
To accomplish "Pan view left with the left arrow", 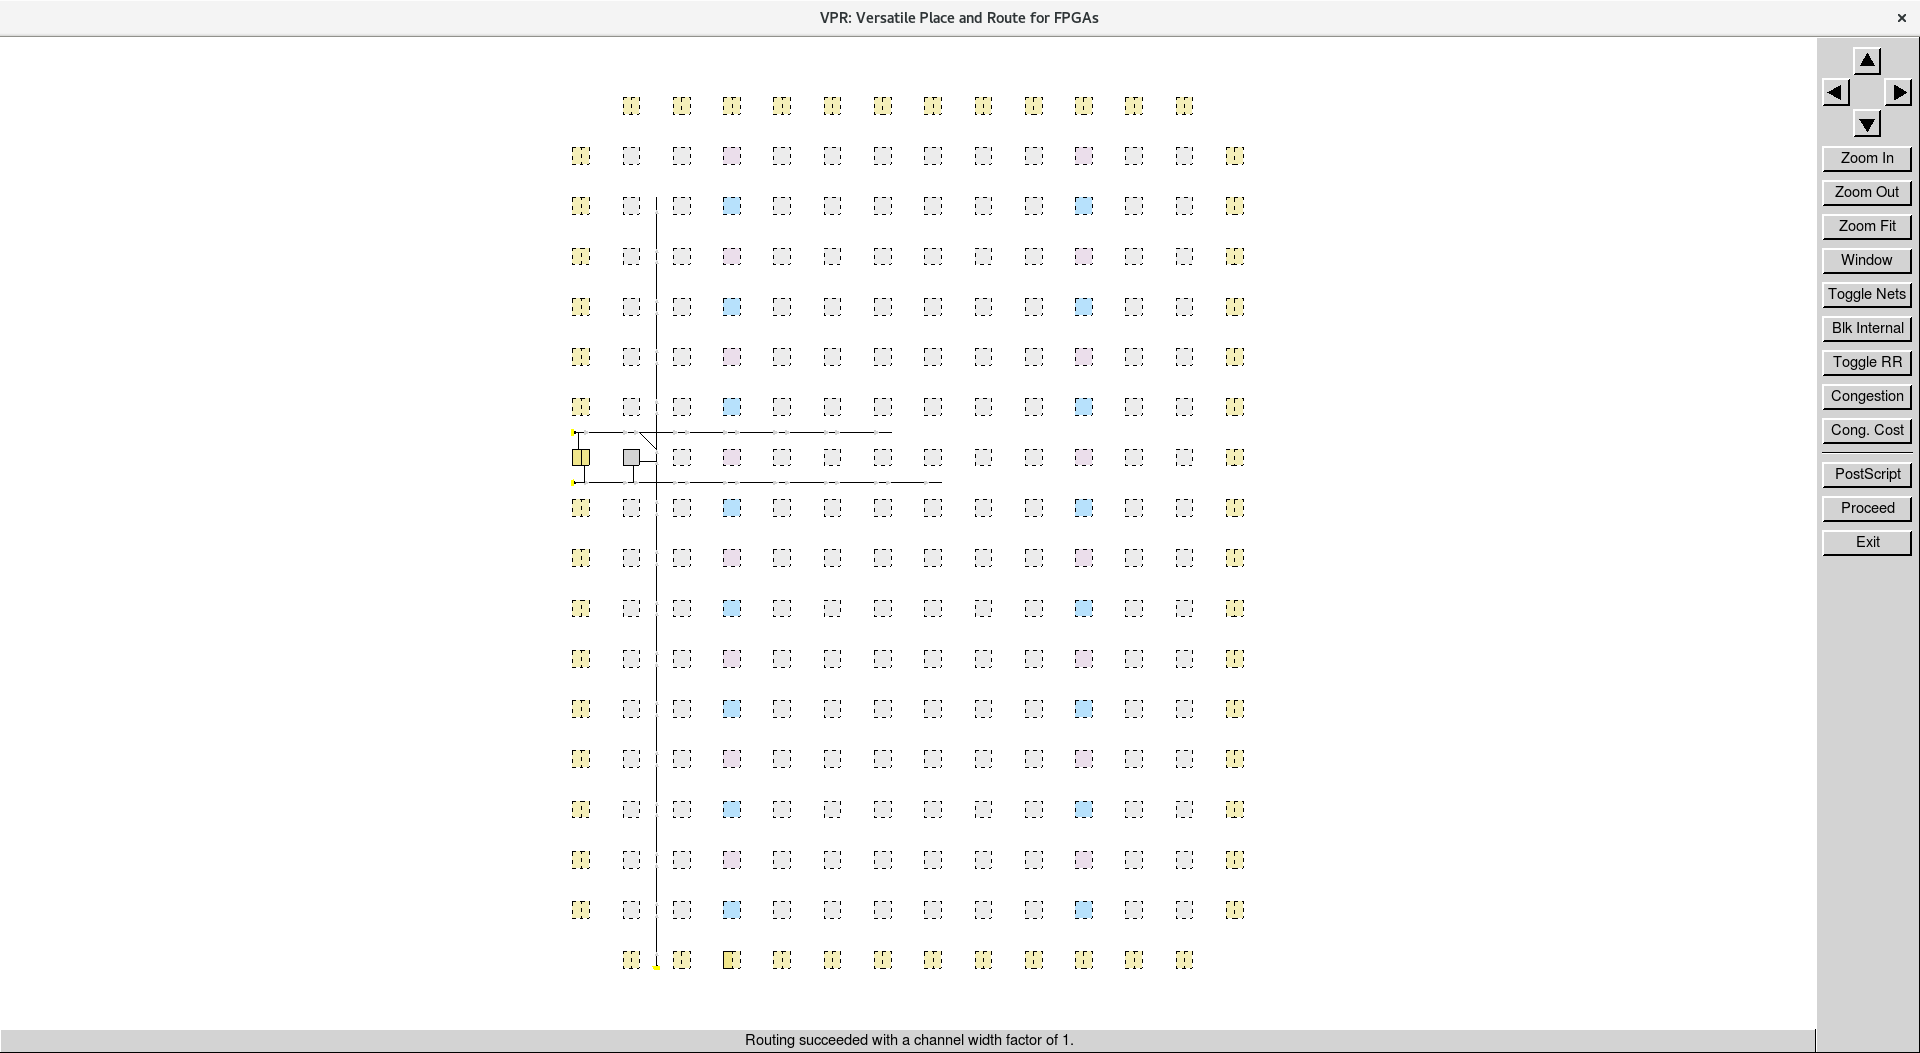I will pyautogui.click(x=1836, y=93).
